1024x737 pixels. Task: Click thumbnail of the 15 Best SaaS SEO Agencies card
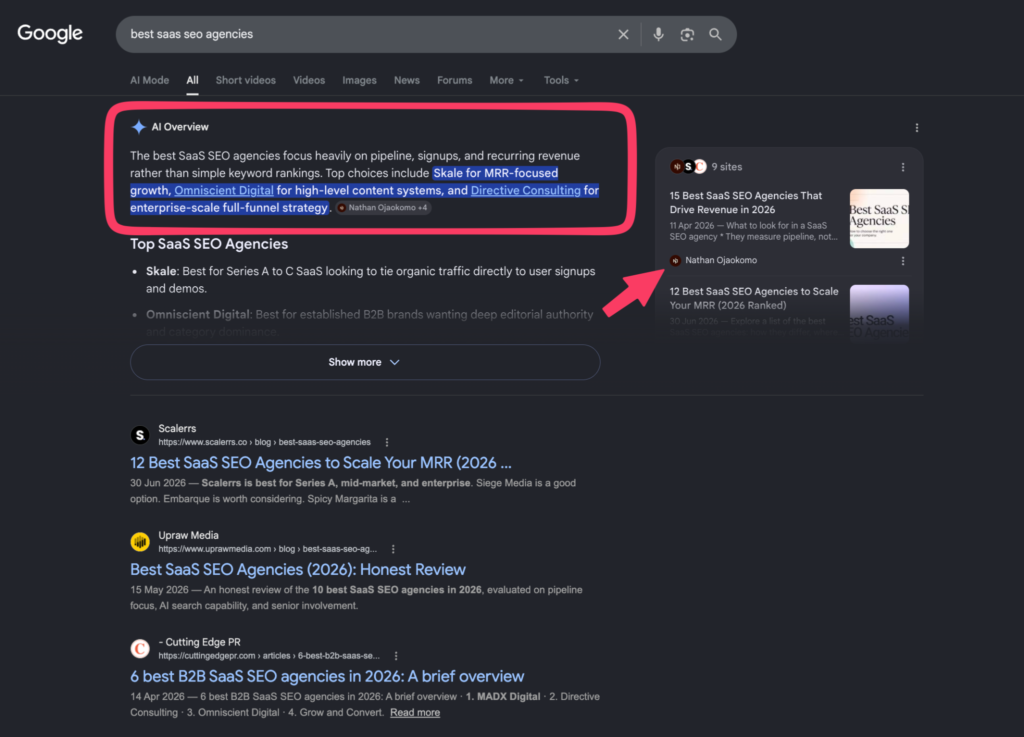(x=879, y=219)
